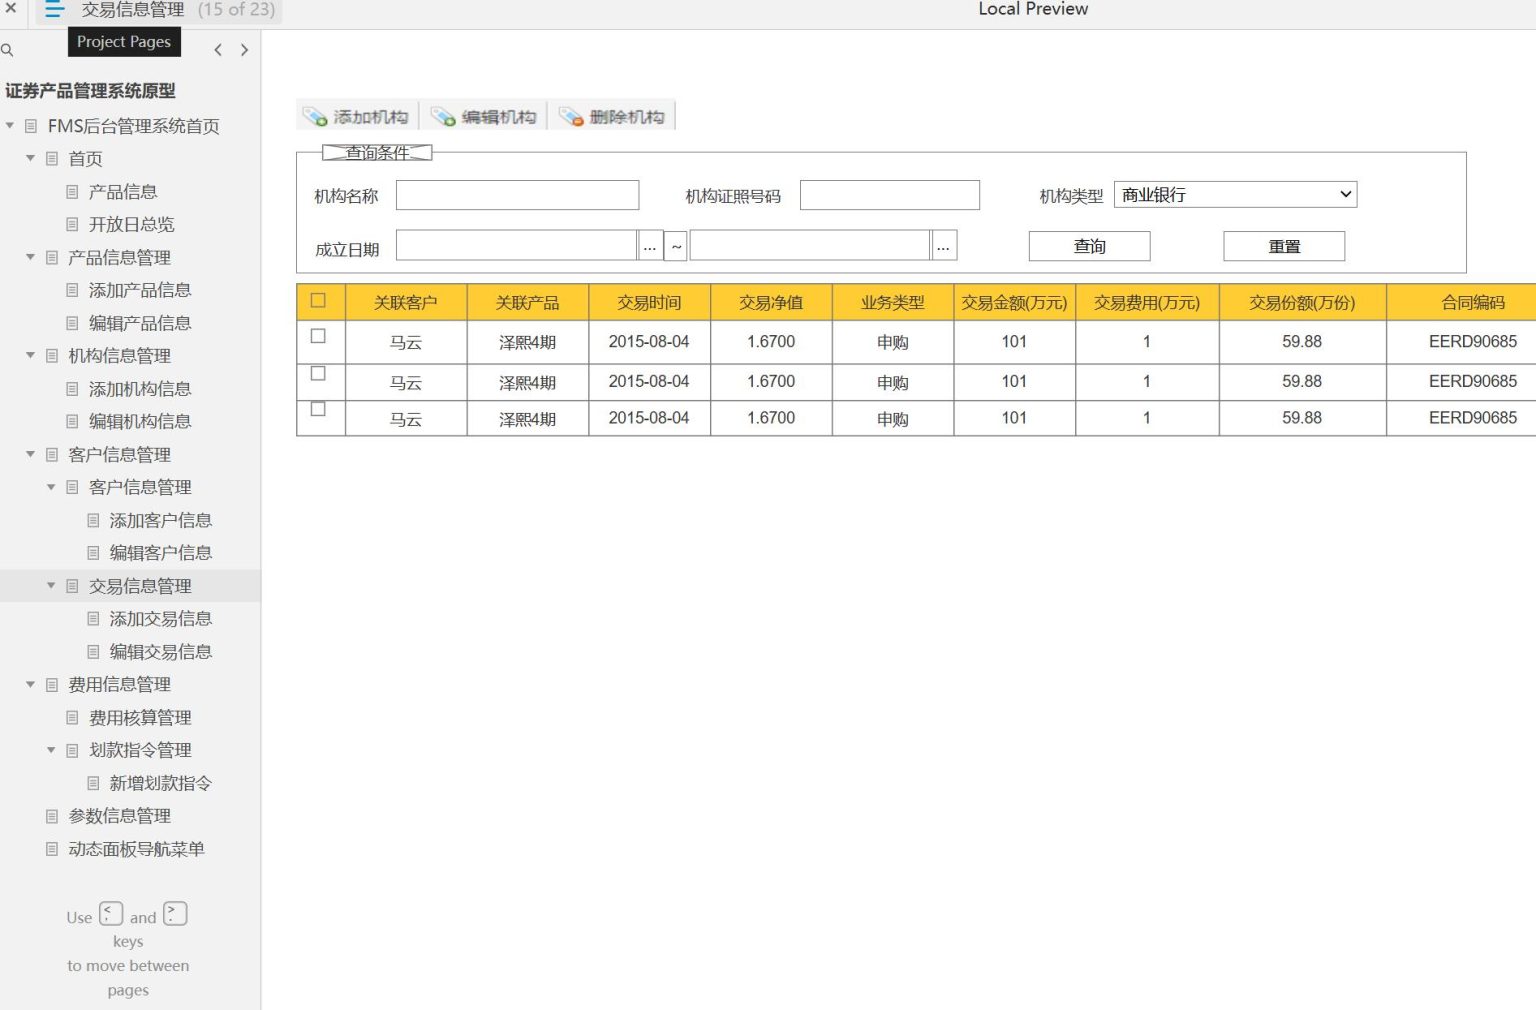Click the search magnifier icon in sidebar
This screenshot has height=1010, width=1536.
point(7,50)
